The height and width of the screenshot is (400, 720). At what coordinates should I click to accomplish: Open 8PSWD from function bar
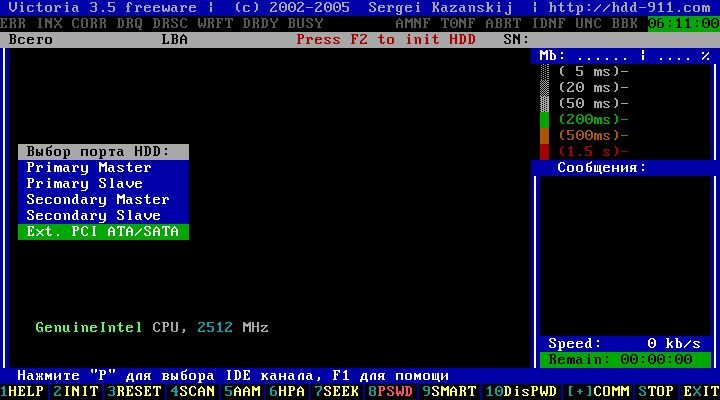pos(390,392)
